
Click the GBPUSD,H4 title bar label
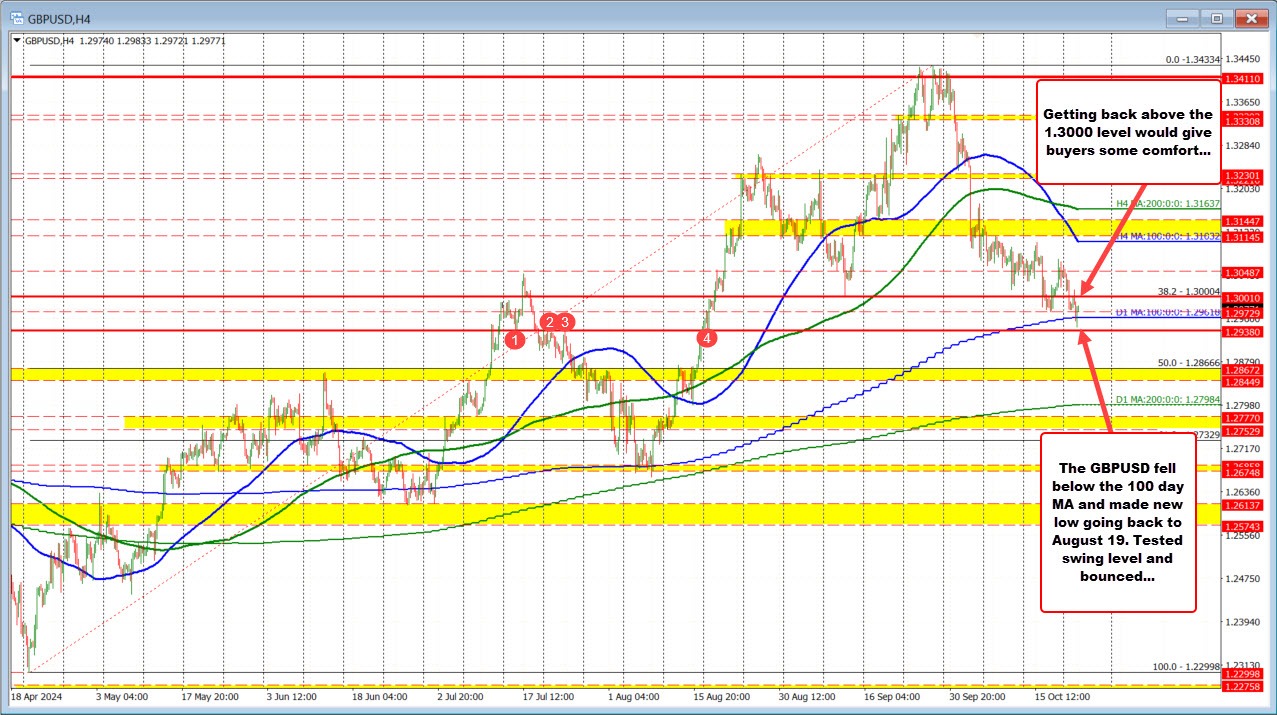tap(60, 17)
